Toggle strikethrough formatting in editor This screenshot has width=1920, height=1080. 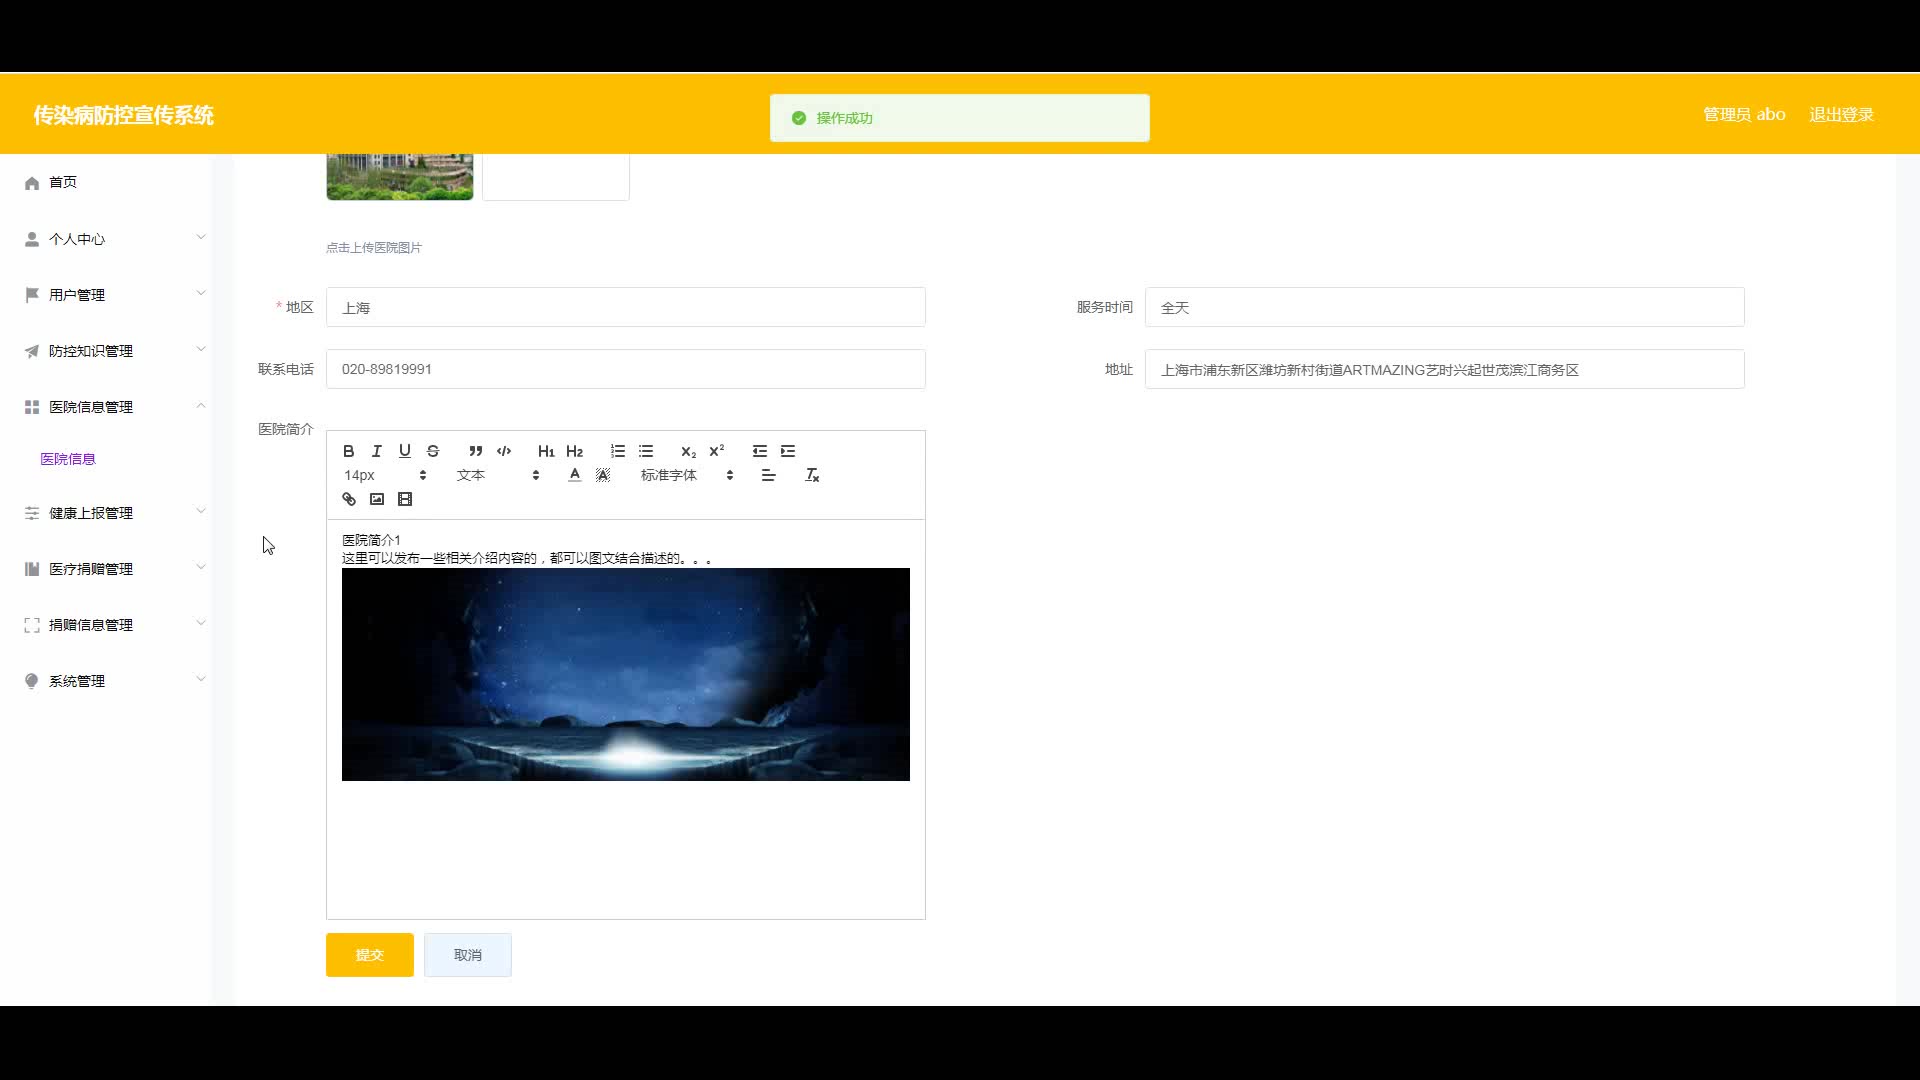click(433, 451)
